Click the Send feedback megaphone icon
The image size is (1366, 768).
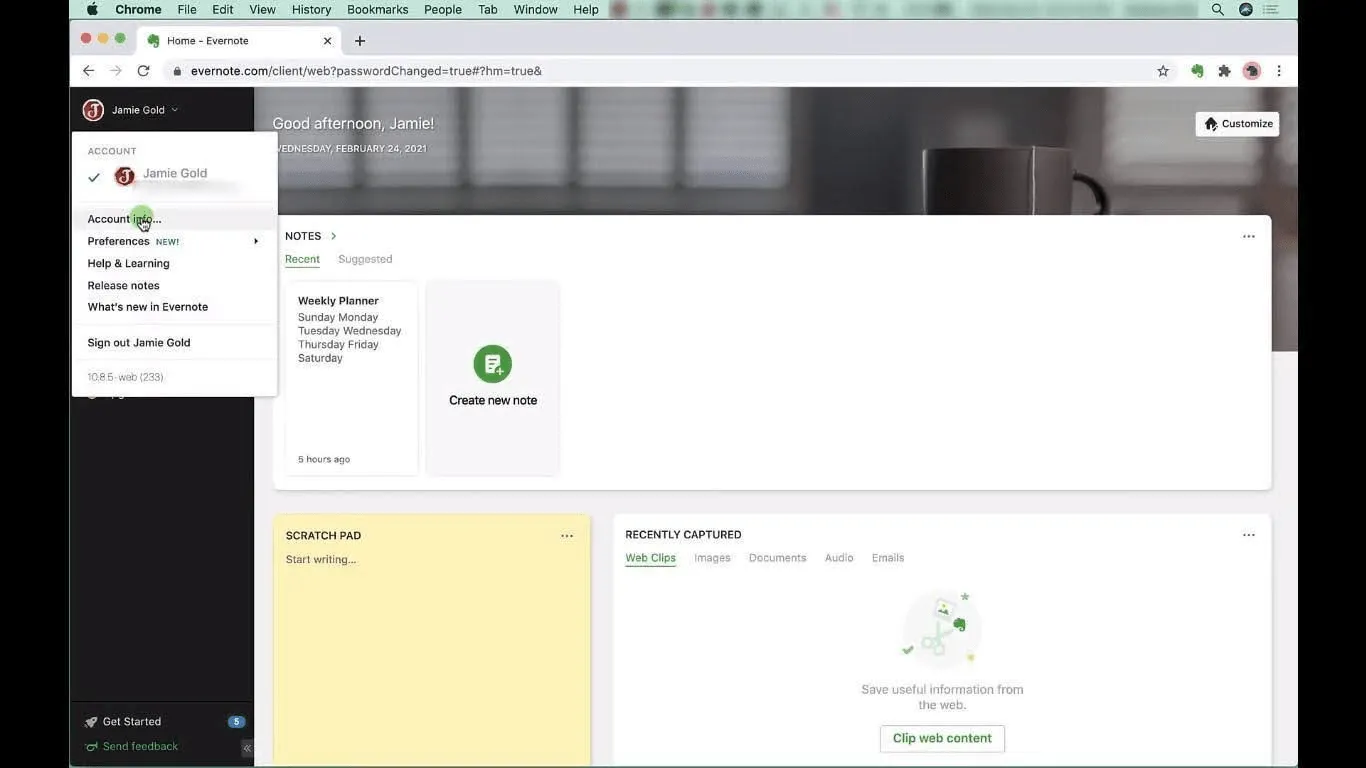91,747
